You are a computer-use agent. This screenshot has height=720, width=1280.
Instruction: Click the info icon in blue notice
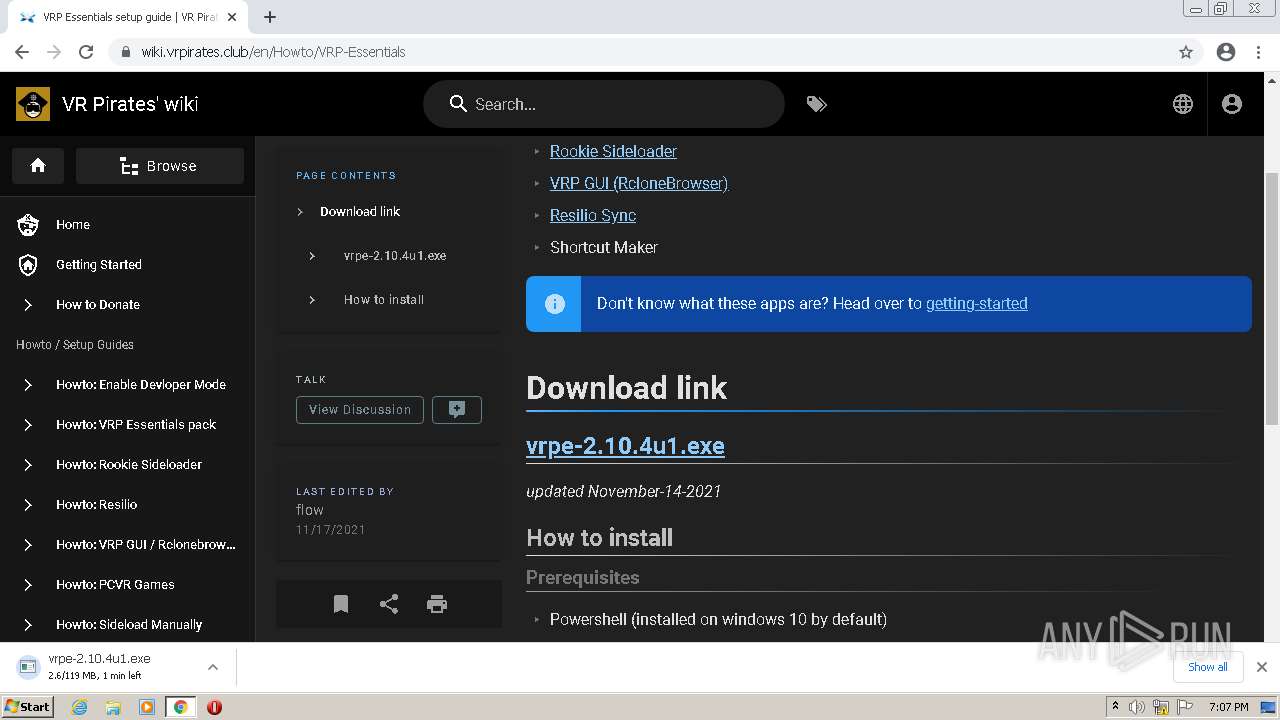[554, 304]
